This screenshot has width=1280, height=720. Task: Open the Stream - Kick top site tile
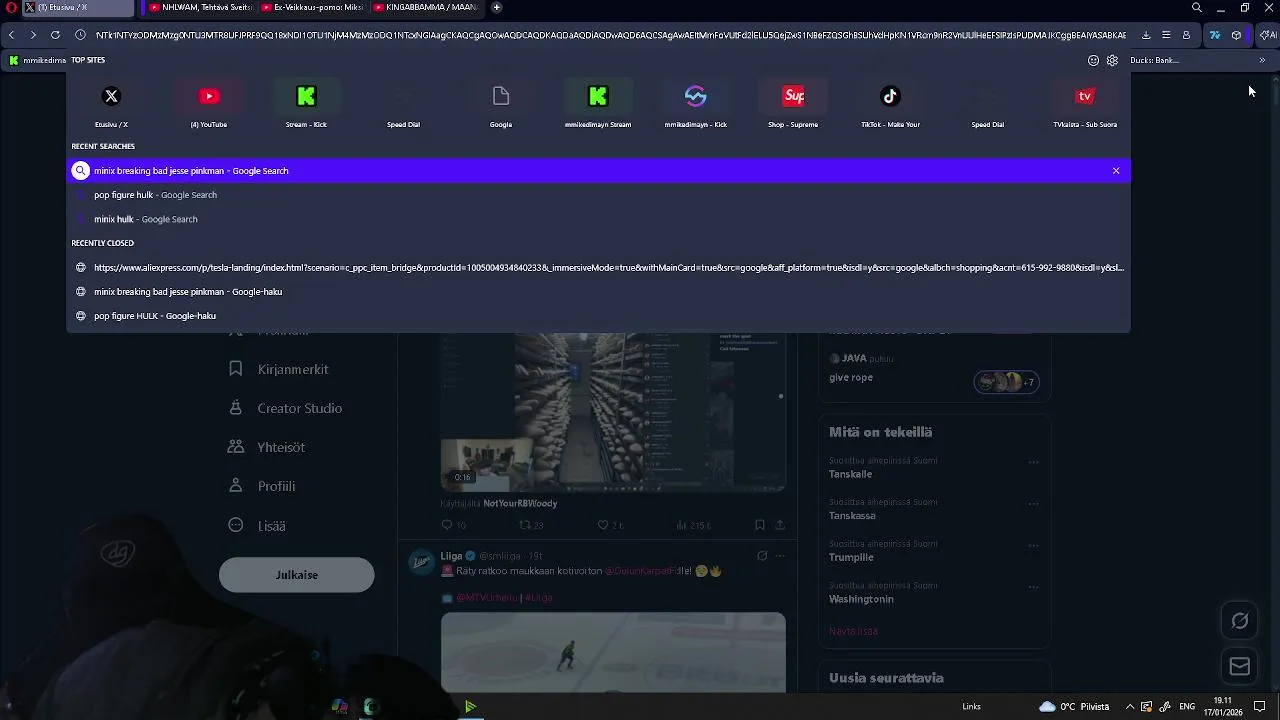[306, 105]
